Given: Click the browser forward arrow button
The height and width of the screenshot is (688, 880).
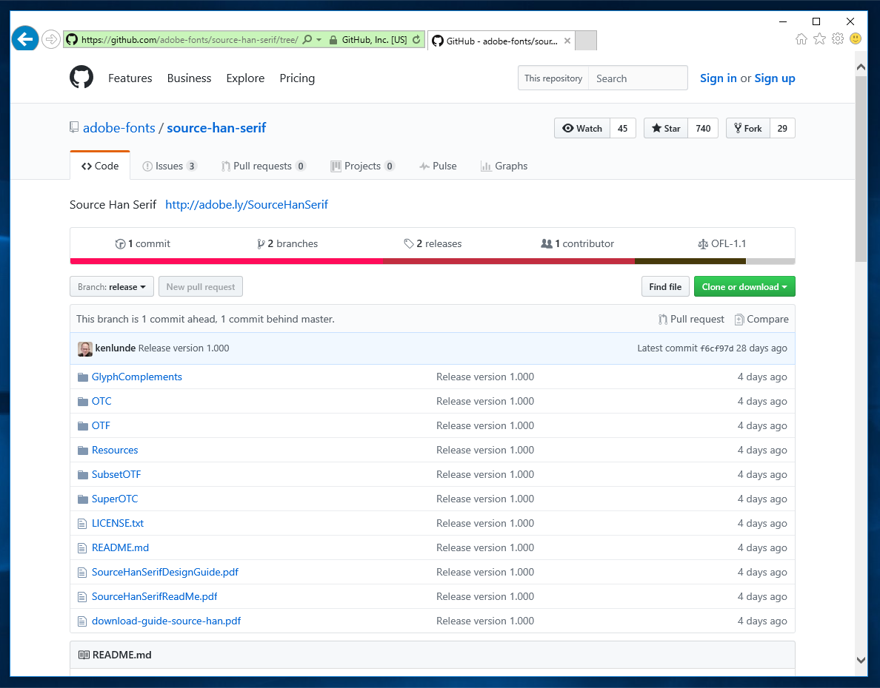Looking at the screenshot, I should pos(51,39).
